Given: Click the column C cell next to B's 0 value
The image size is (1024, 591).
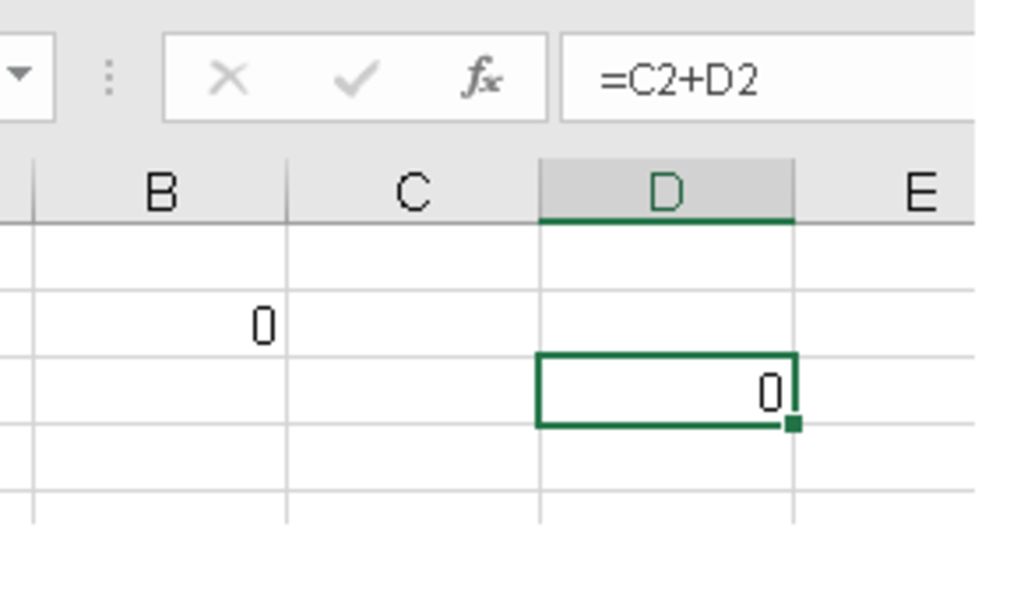Looking at the screenshot, I should click(413, 325).
